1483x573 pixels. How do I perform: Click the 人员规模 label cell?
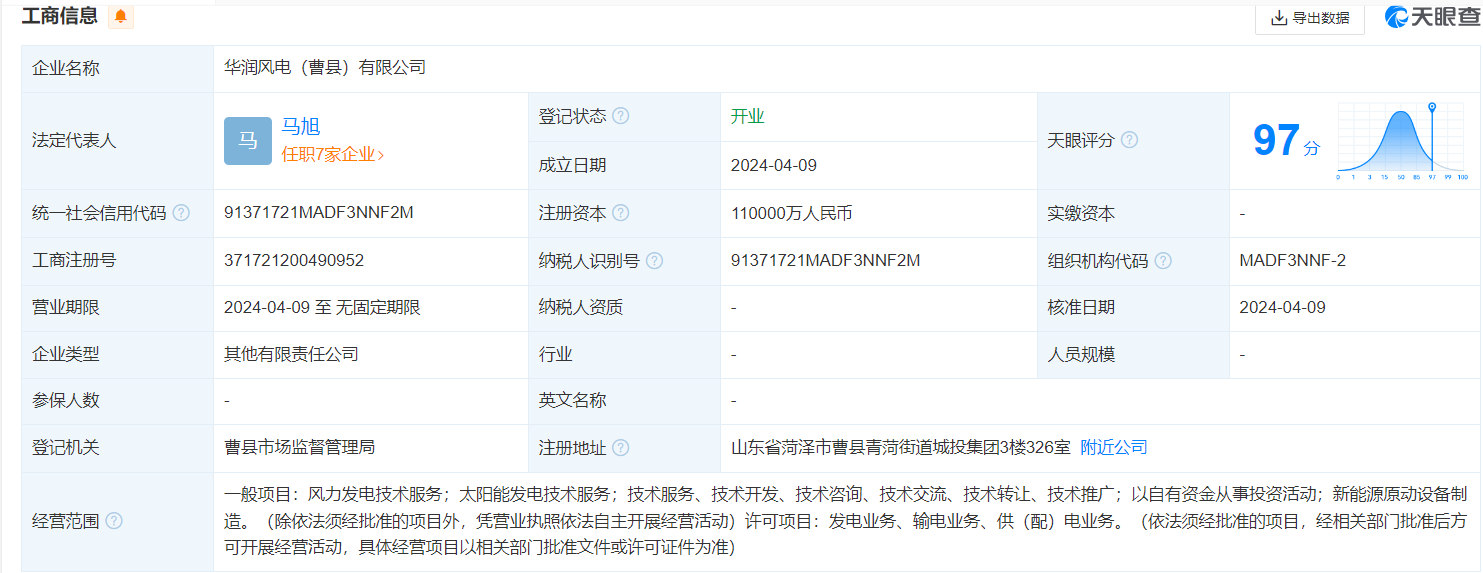point(1134,354)
